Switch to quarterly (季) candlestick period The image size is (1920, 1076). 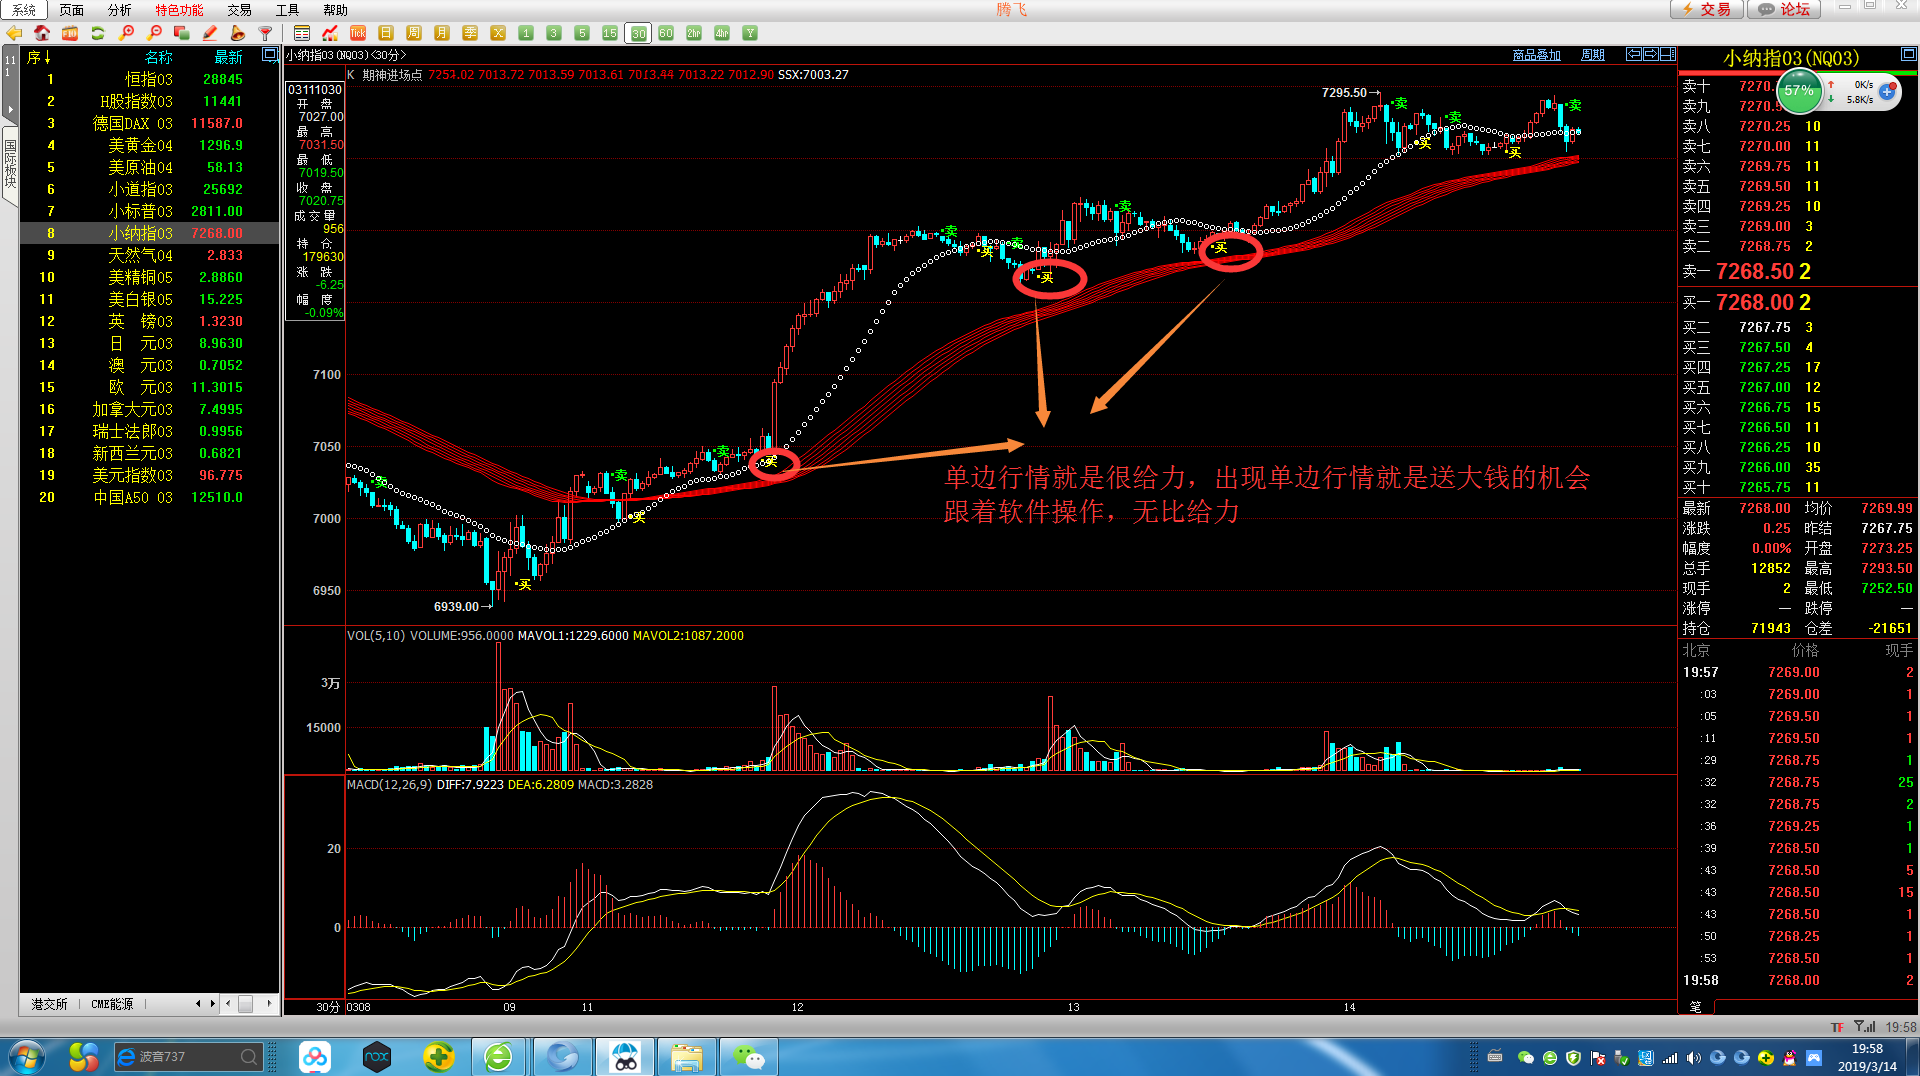pos(470,33)
